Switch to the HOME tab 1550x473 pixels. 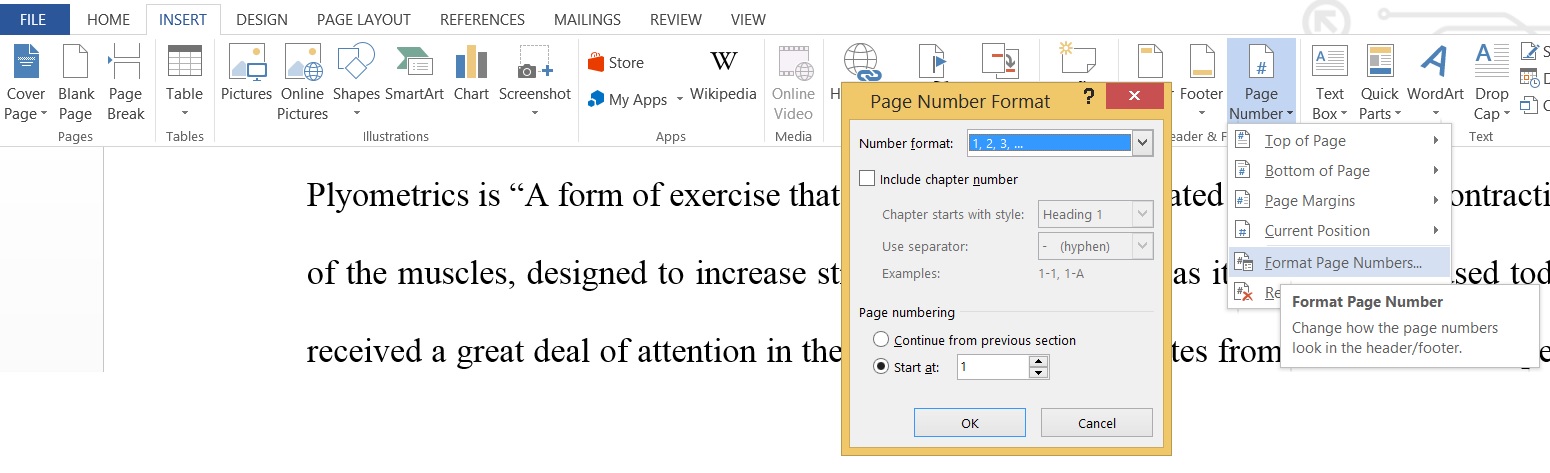(x=108, y=19)
